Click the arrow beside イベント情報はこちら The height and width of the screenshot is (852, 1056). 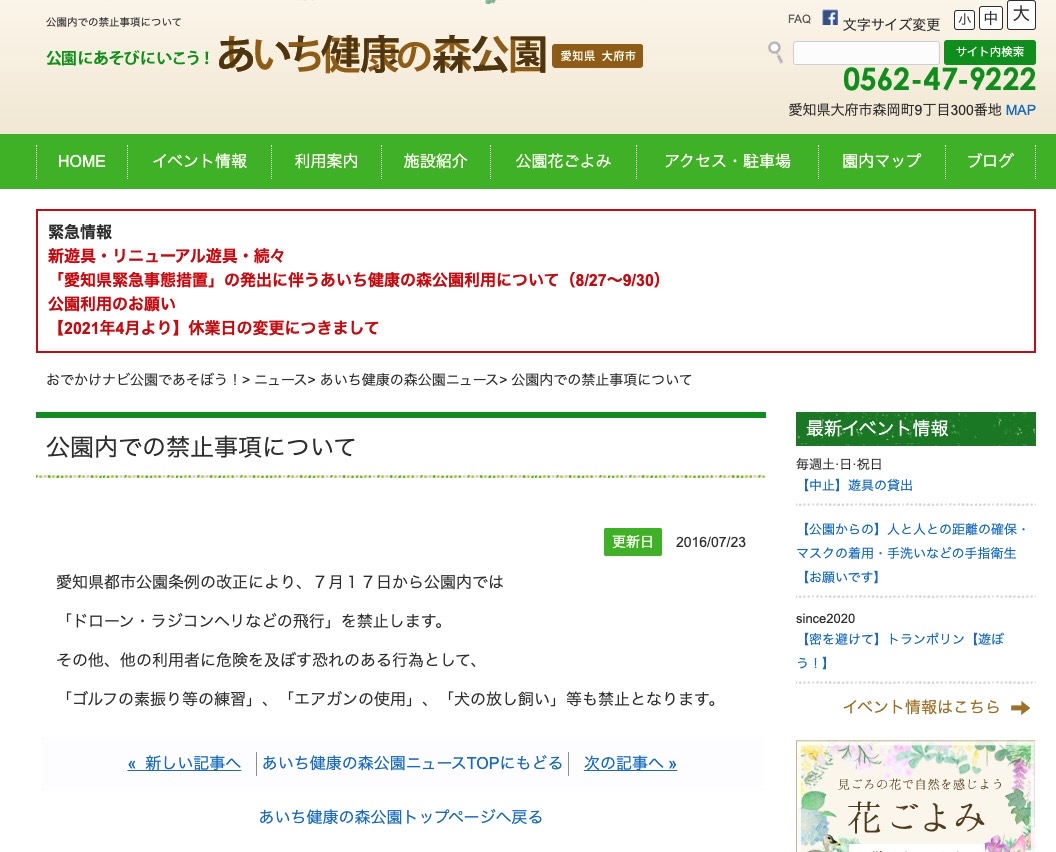click(1020, 707)
